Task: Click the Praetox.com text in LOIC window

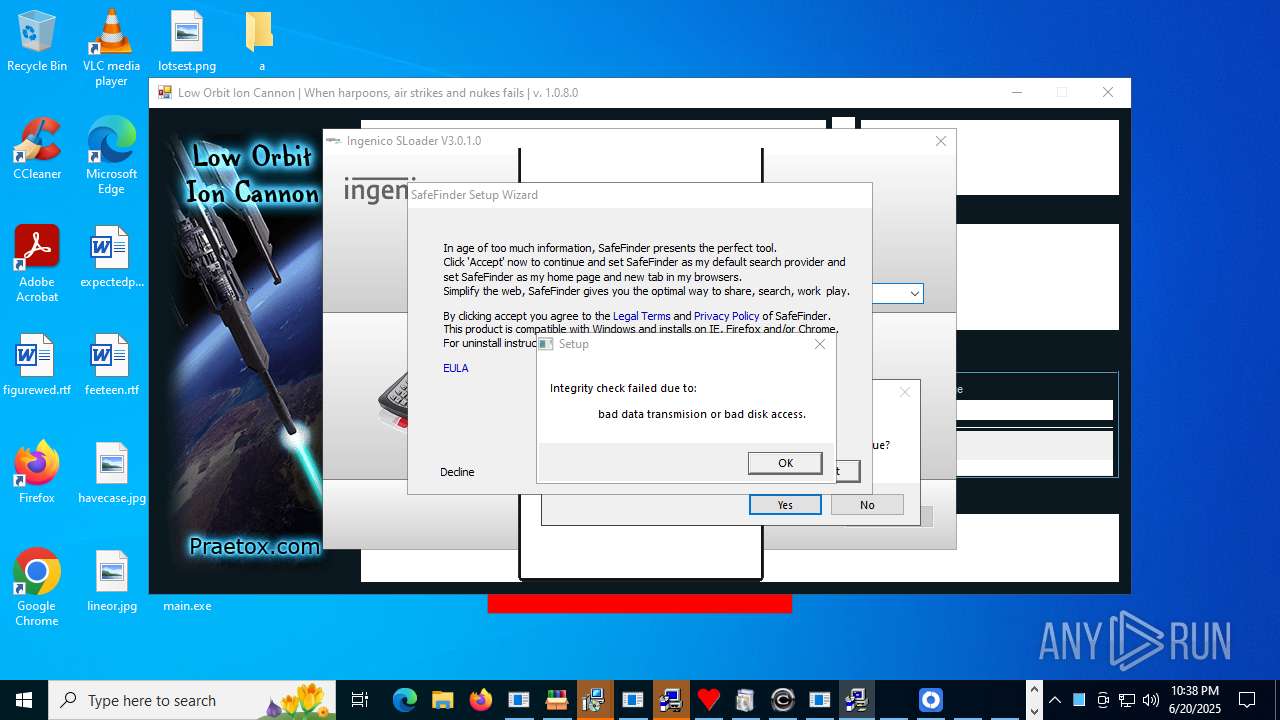Action: 254,546
